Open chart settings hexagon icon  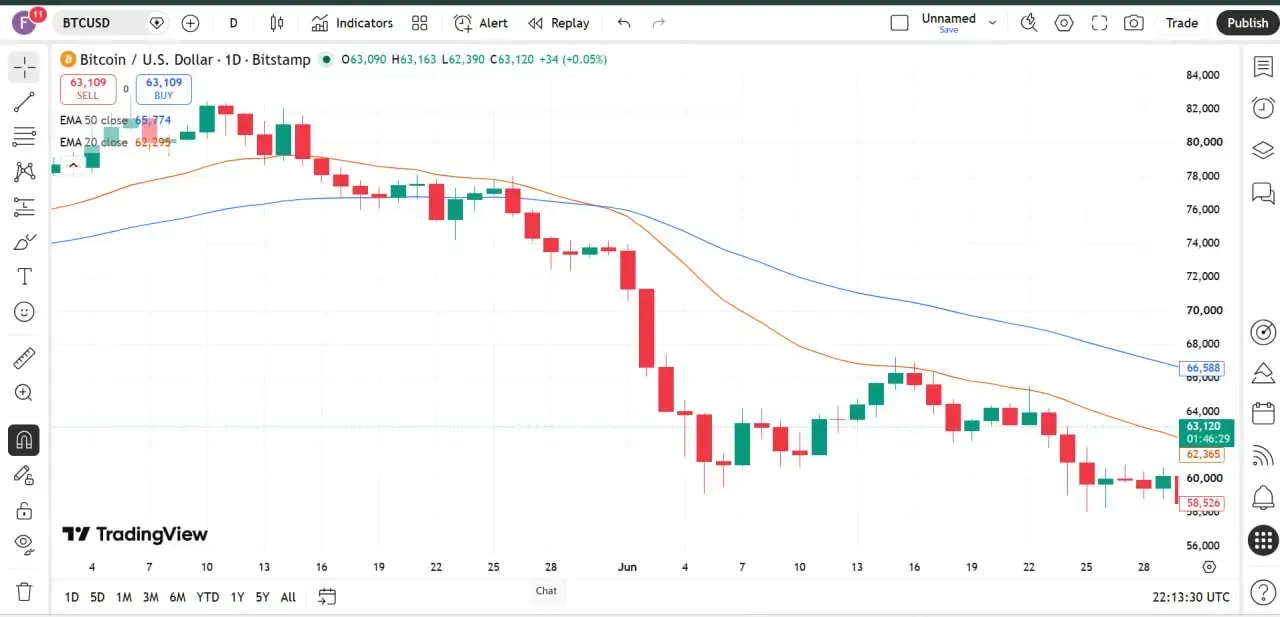coord(1064,22)
